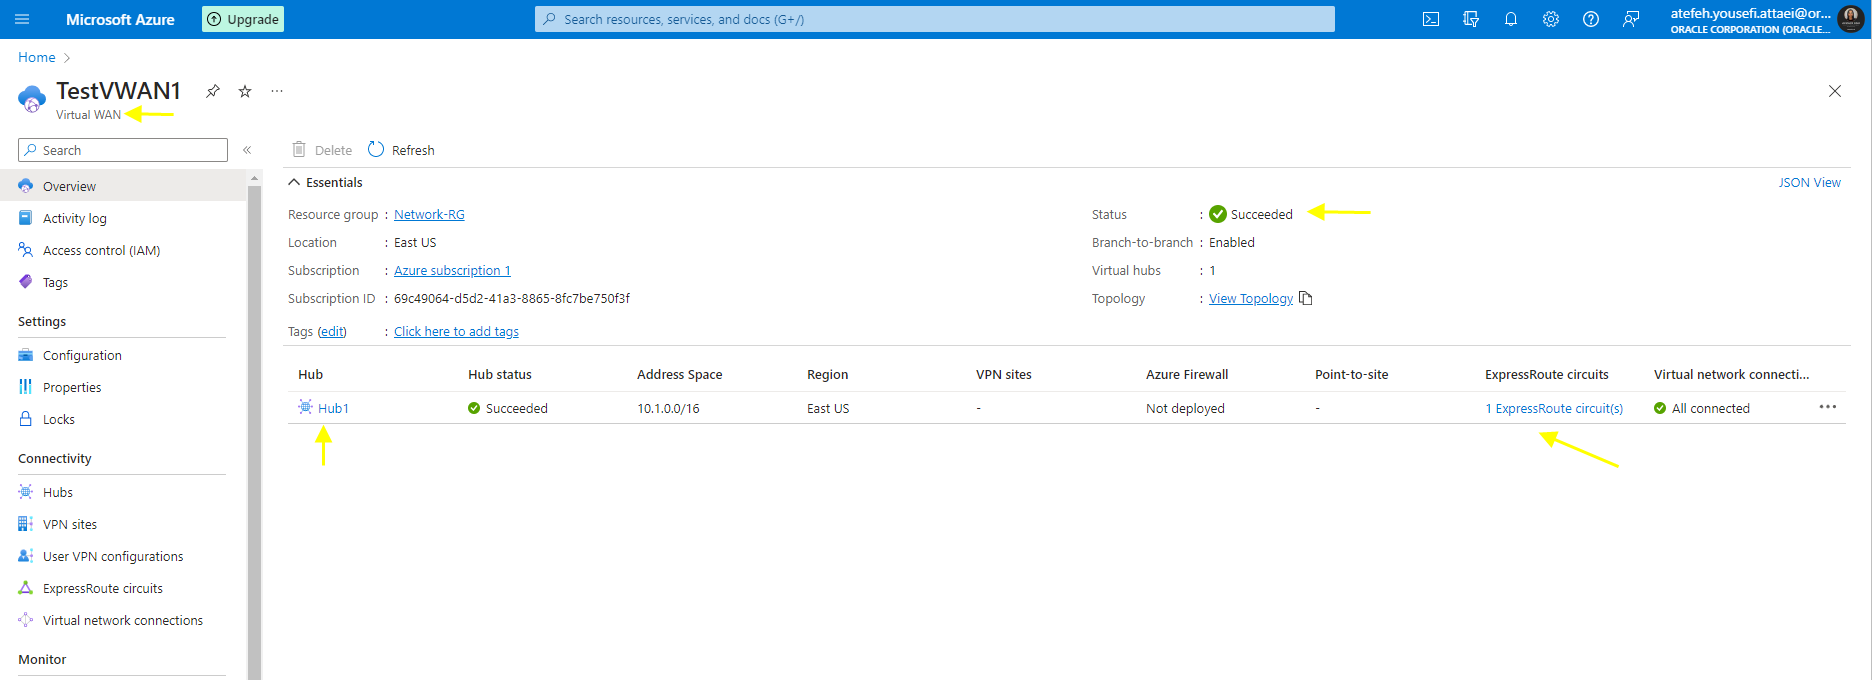1872x680 pixels.
Task: Open Cloud Shell from top bar
Action: (1431, 19)
